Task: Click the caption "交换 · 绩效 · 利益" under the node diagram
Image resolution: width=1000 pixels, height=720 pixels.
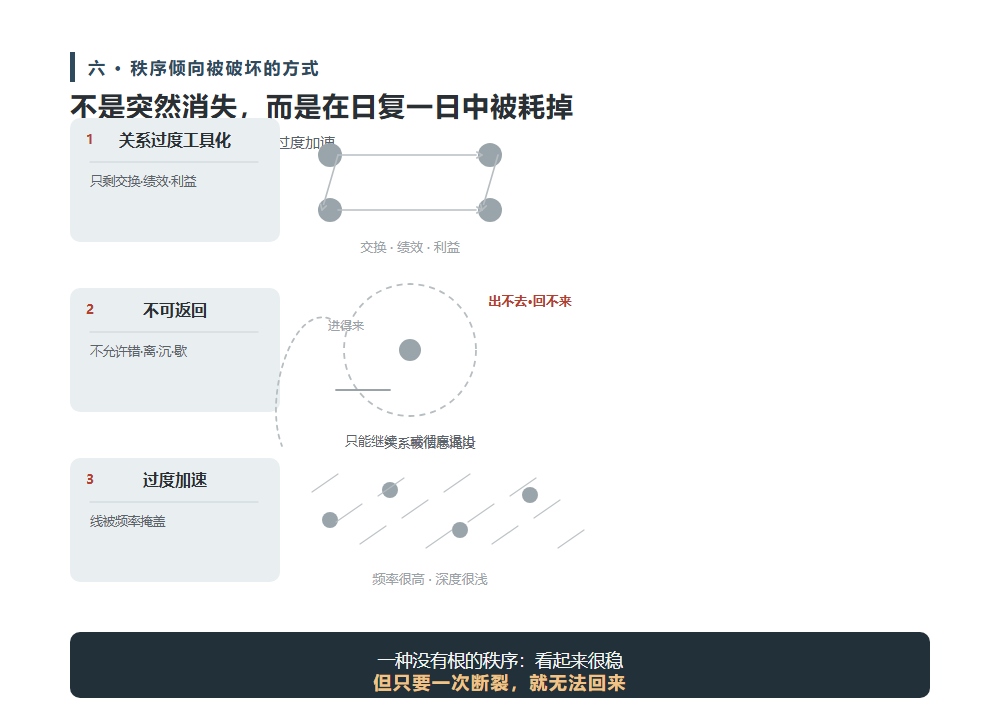Action: pos(410,247)
